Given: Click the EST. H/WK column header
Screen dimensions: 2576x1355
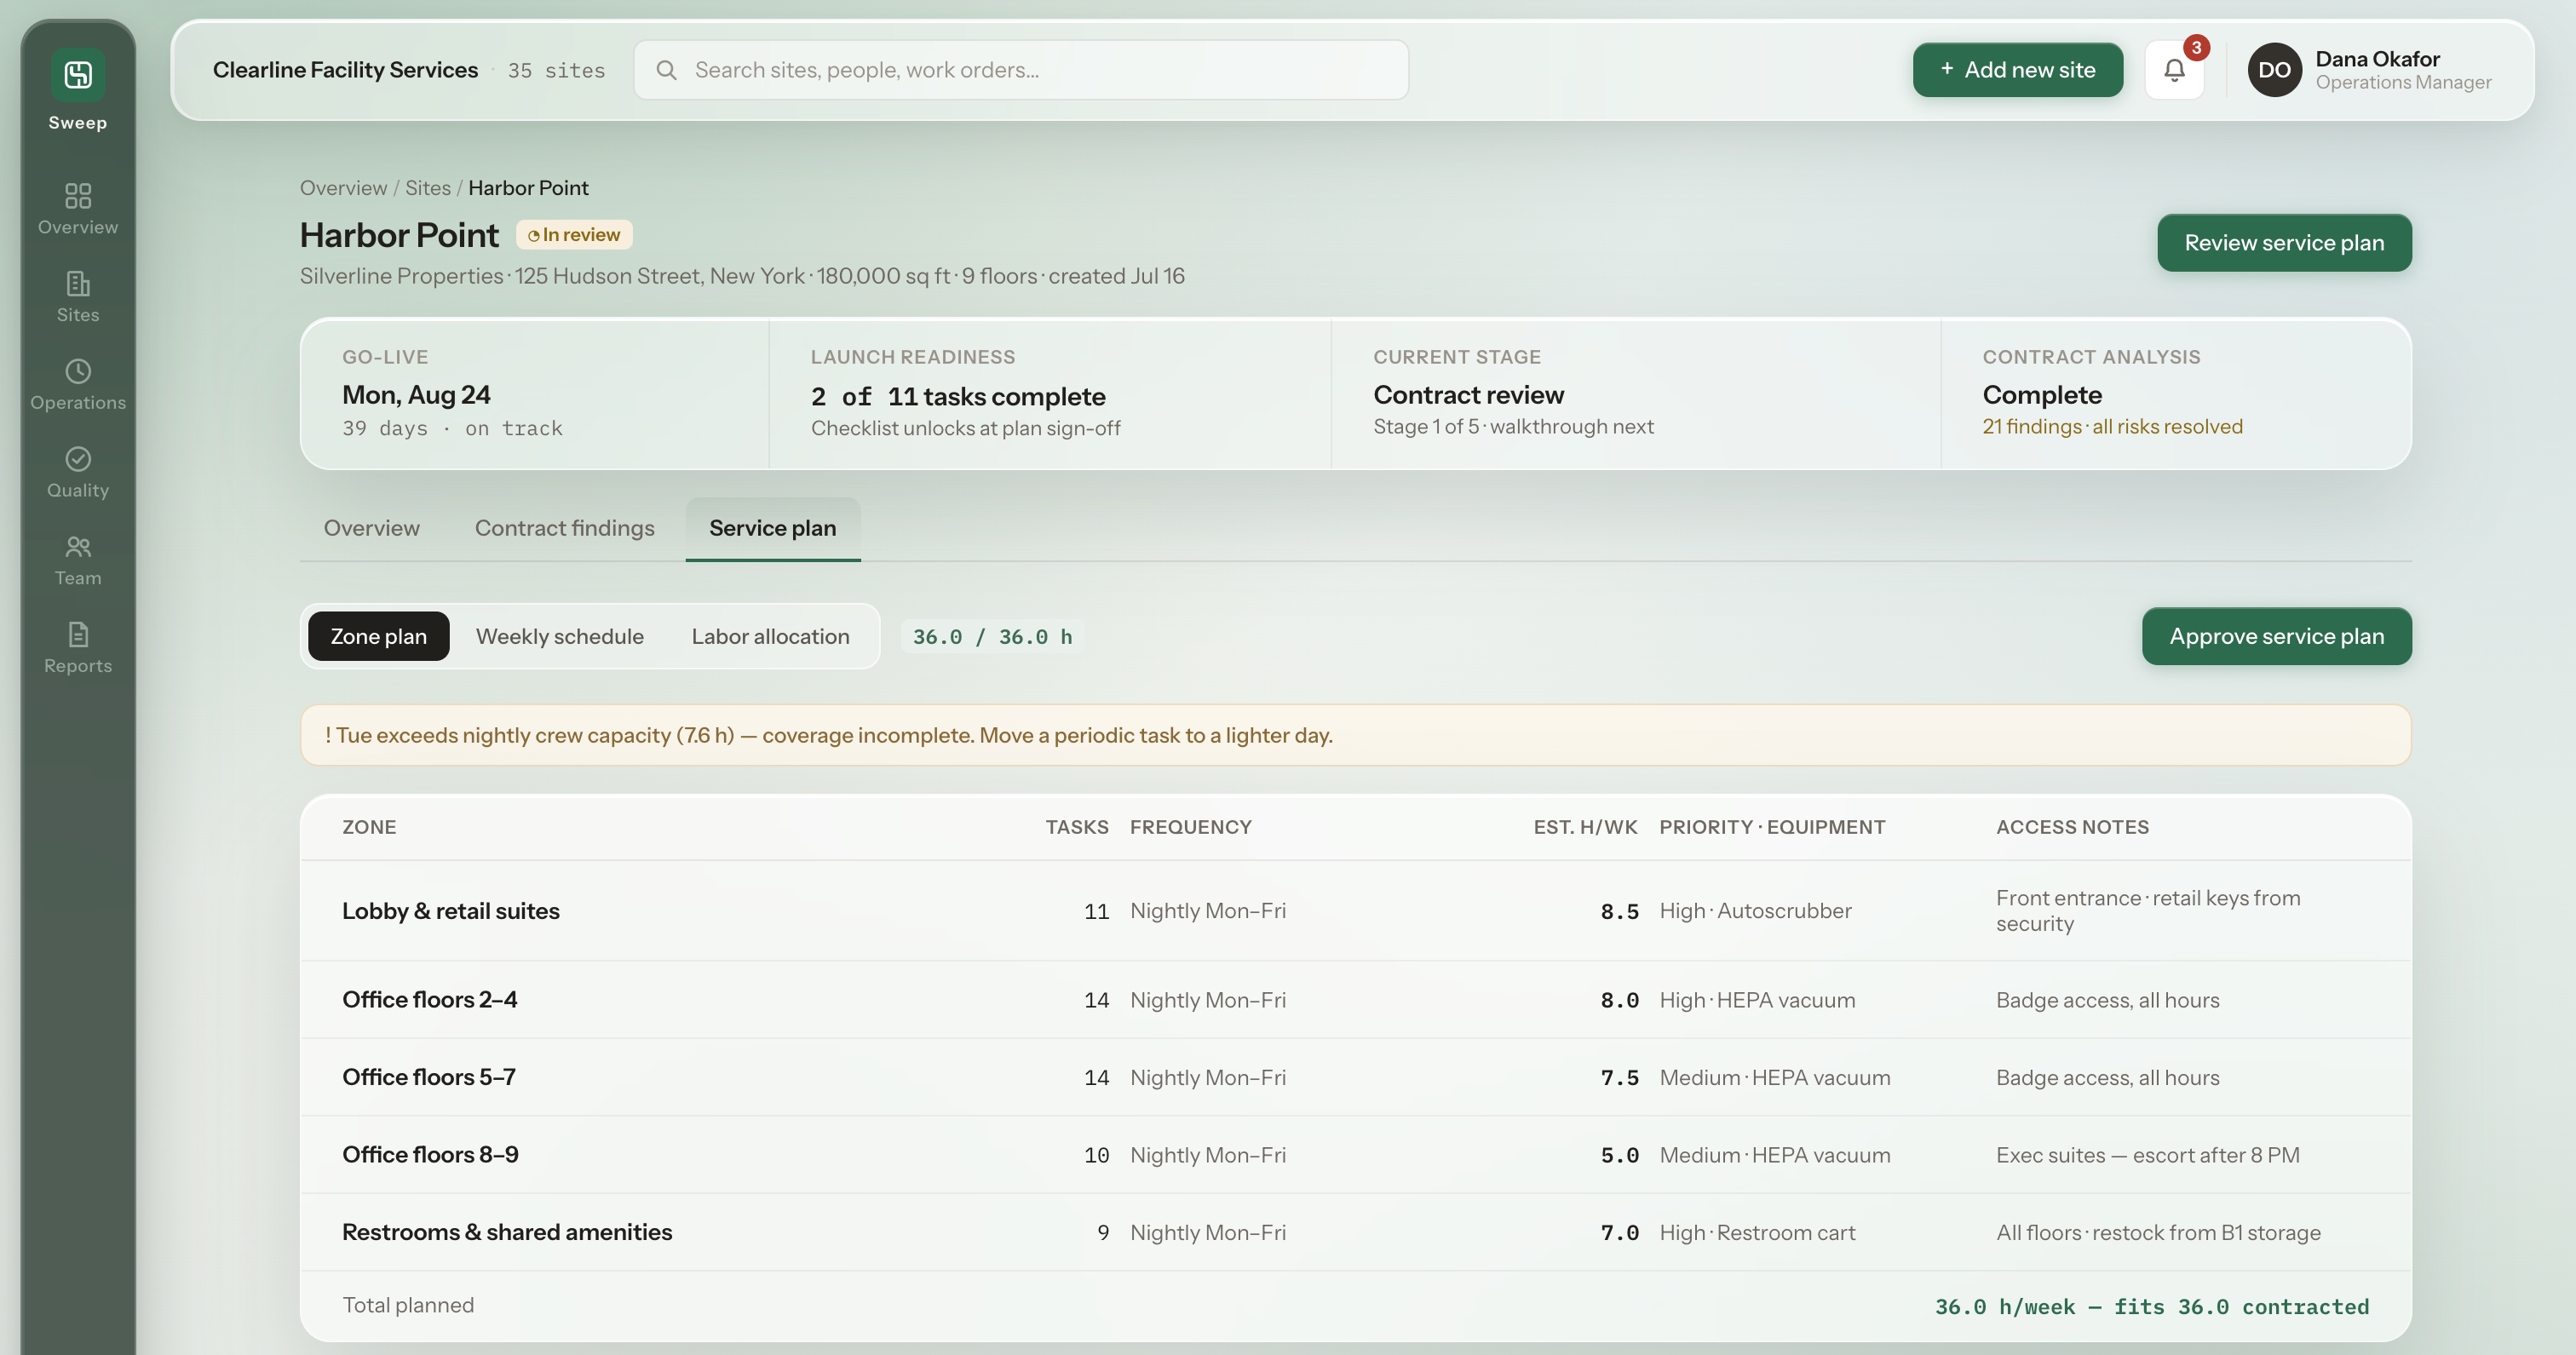Looking at the screenshot, I should pyautogui.click(x=1586, y=827).
